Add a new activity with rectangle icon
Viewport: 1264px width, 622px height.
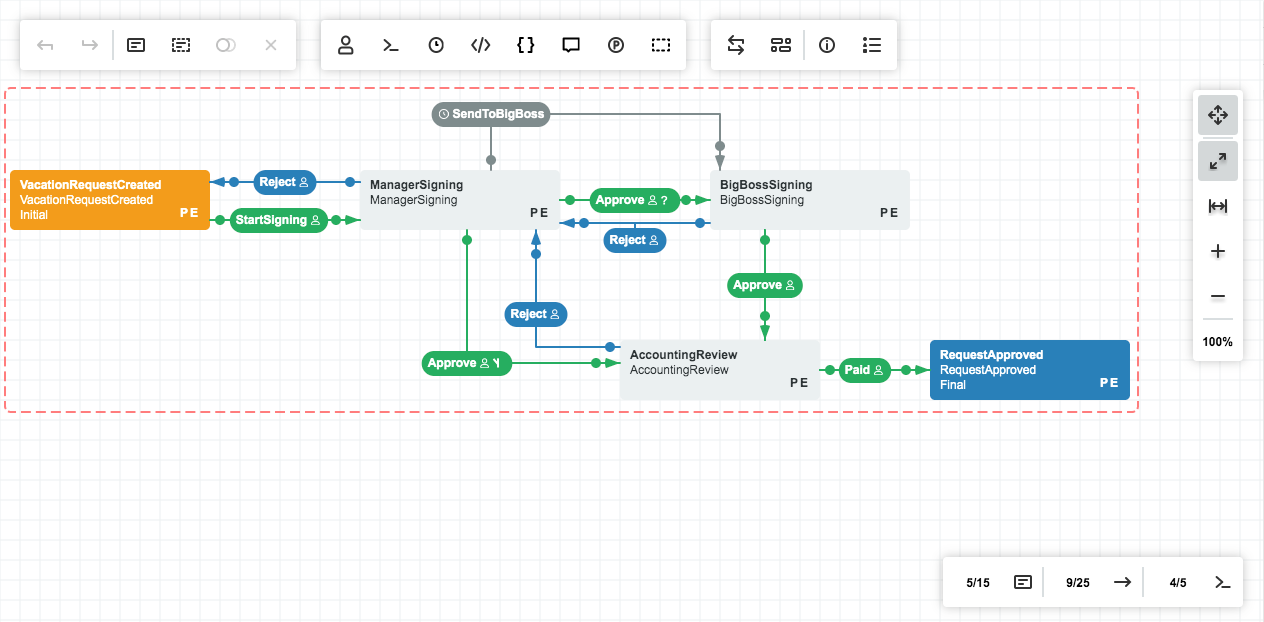click(136, 45)
